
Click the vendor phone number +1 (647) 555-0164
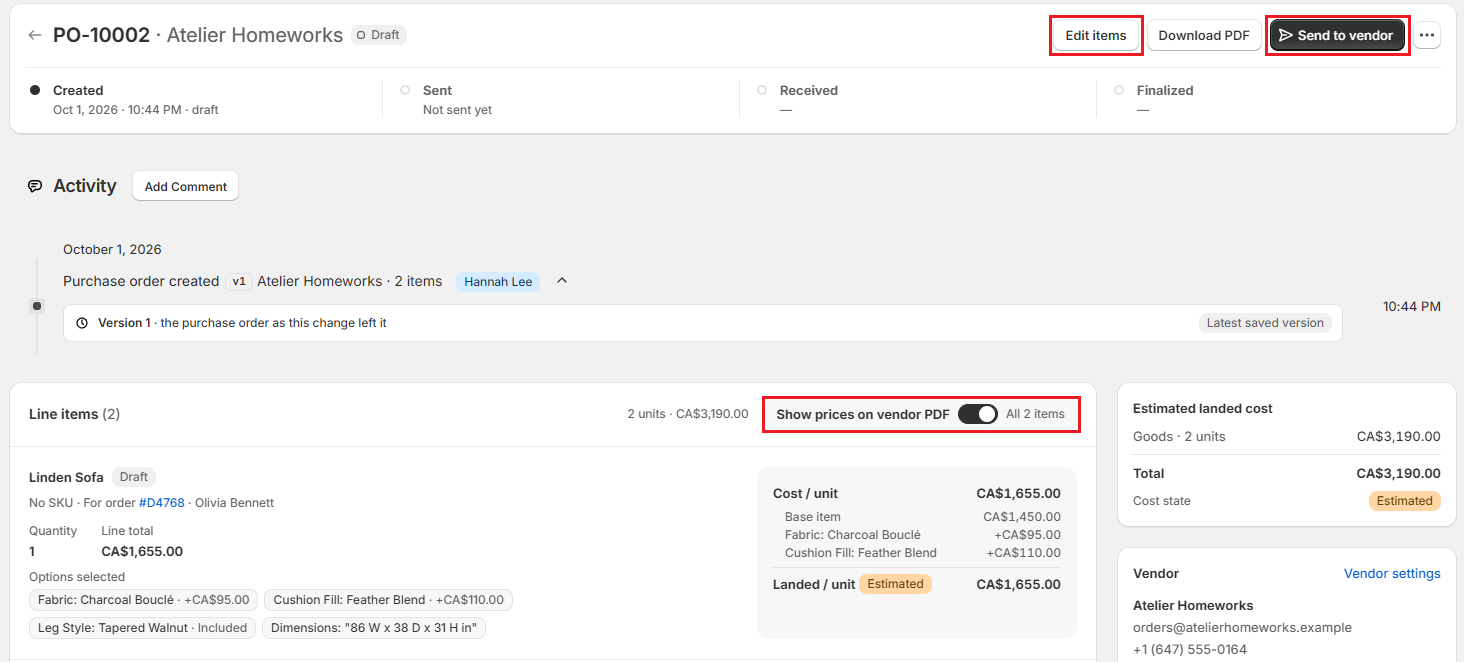click(1190, 650)
